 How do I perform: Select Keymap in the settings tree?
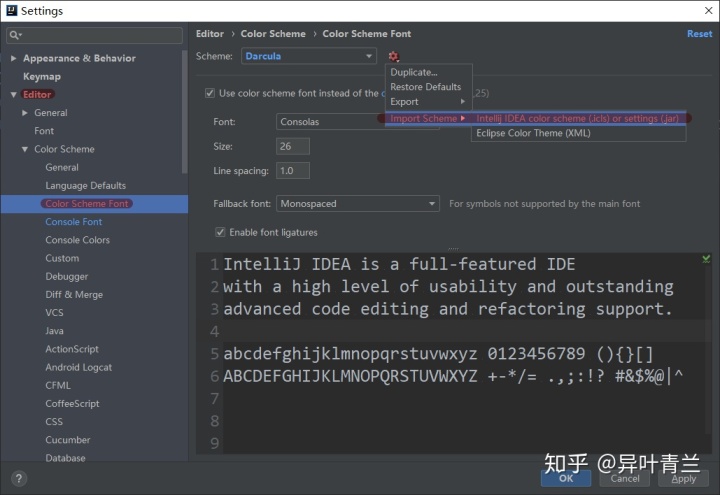point(42,76)
